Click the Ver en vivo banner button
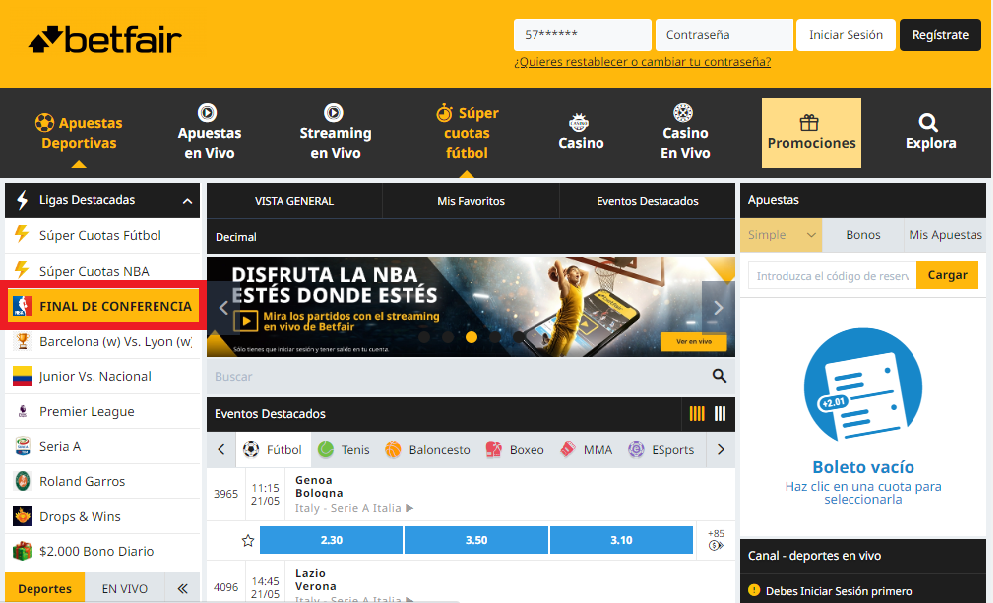993x603 pixels. point(693,341)
